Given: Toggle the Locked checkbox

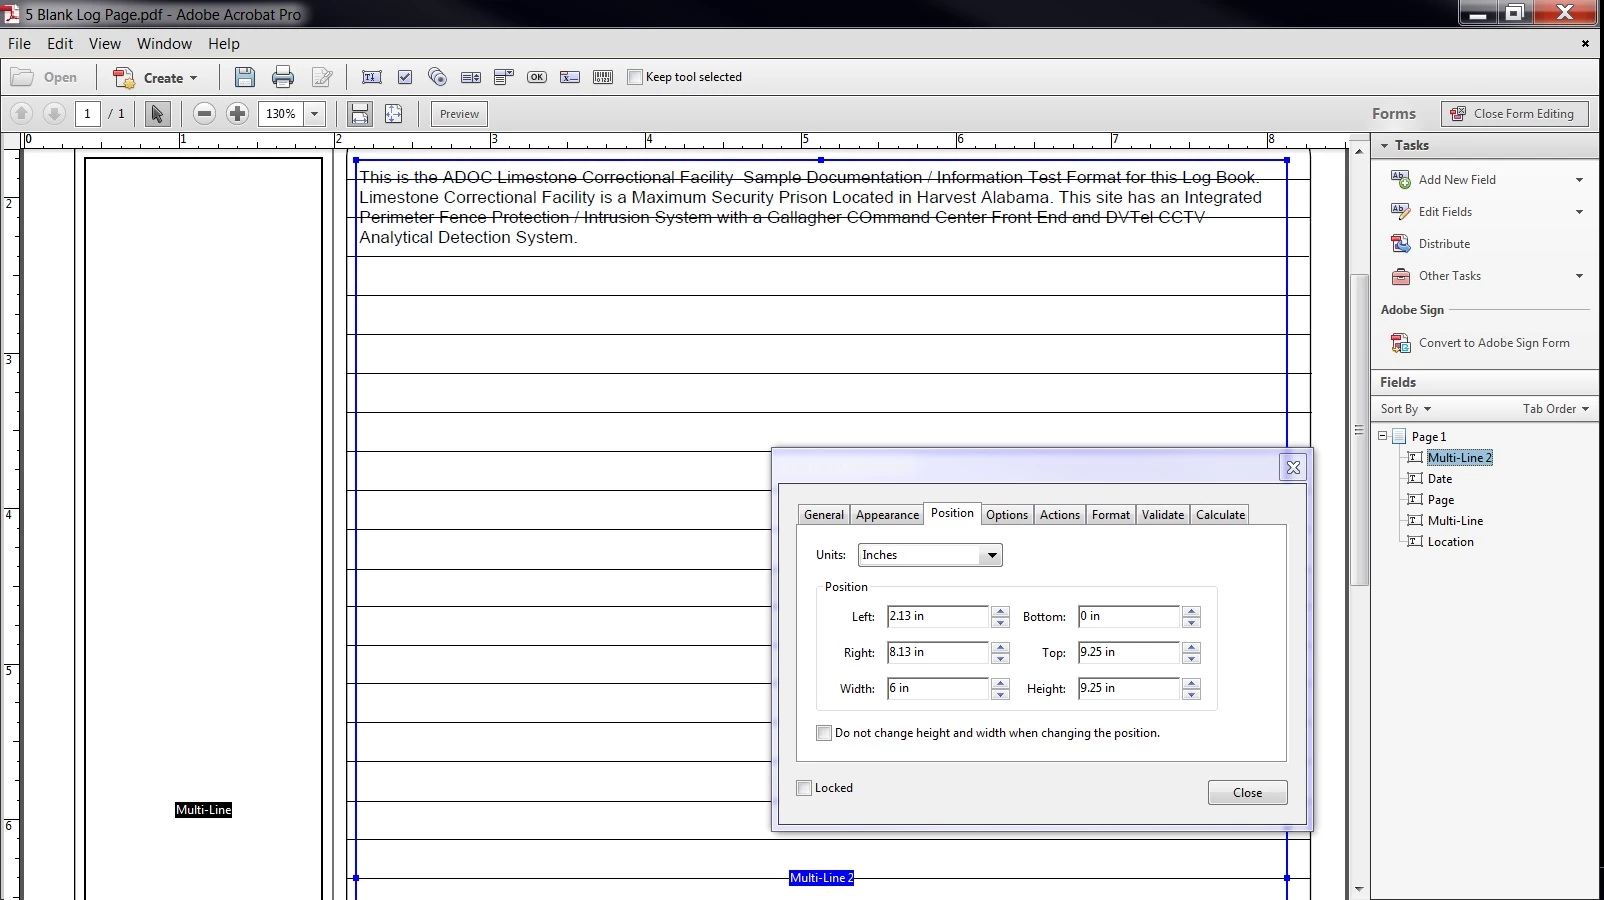Looking at the screenshot, I should [804, 788].
